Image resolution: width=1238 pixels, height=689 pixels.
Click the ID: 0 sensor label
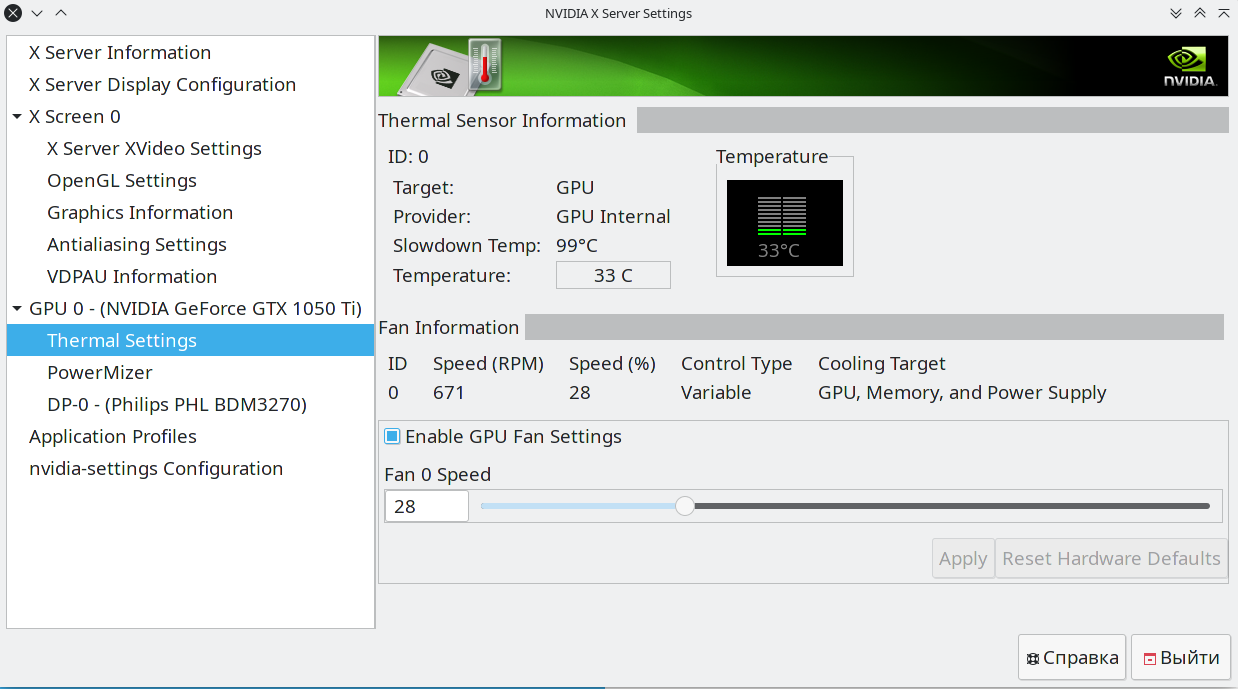(408, 157)
